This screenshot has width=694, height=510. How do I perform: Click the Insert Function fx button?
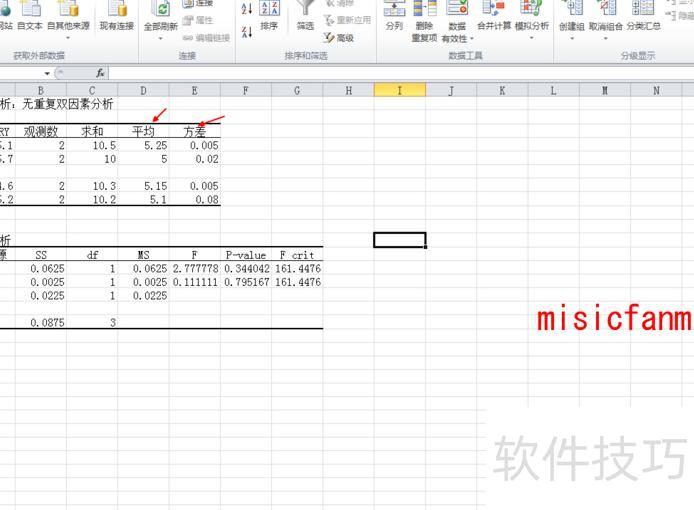tap(100, 73)
